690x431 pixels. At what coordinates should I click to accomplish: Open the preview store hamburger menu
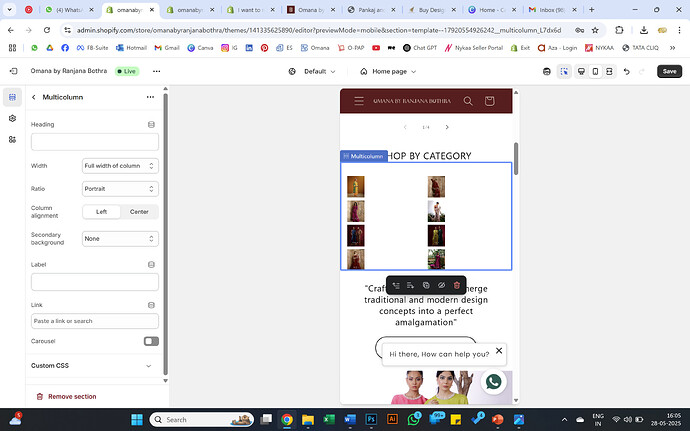tap(359, 101)
